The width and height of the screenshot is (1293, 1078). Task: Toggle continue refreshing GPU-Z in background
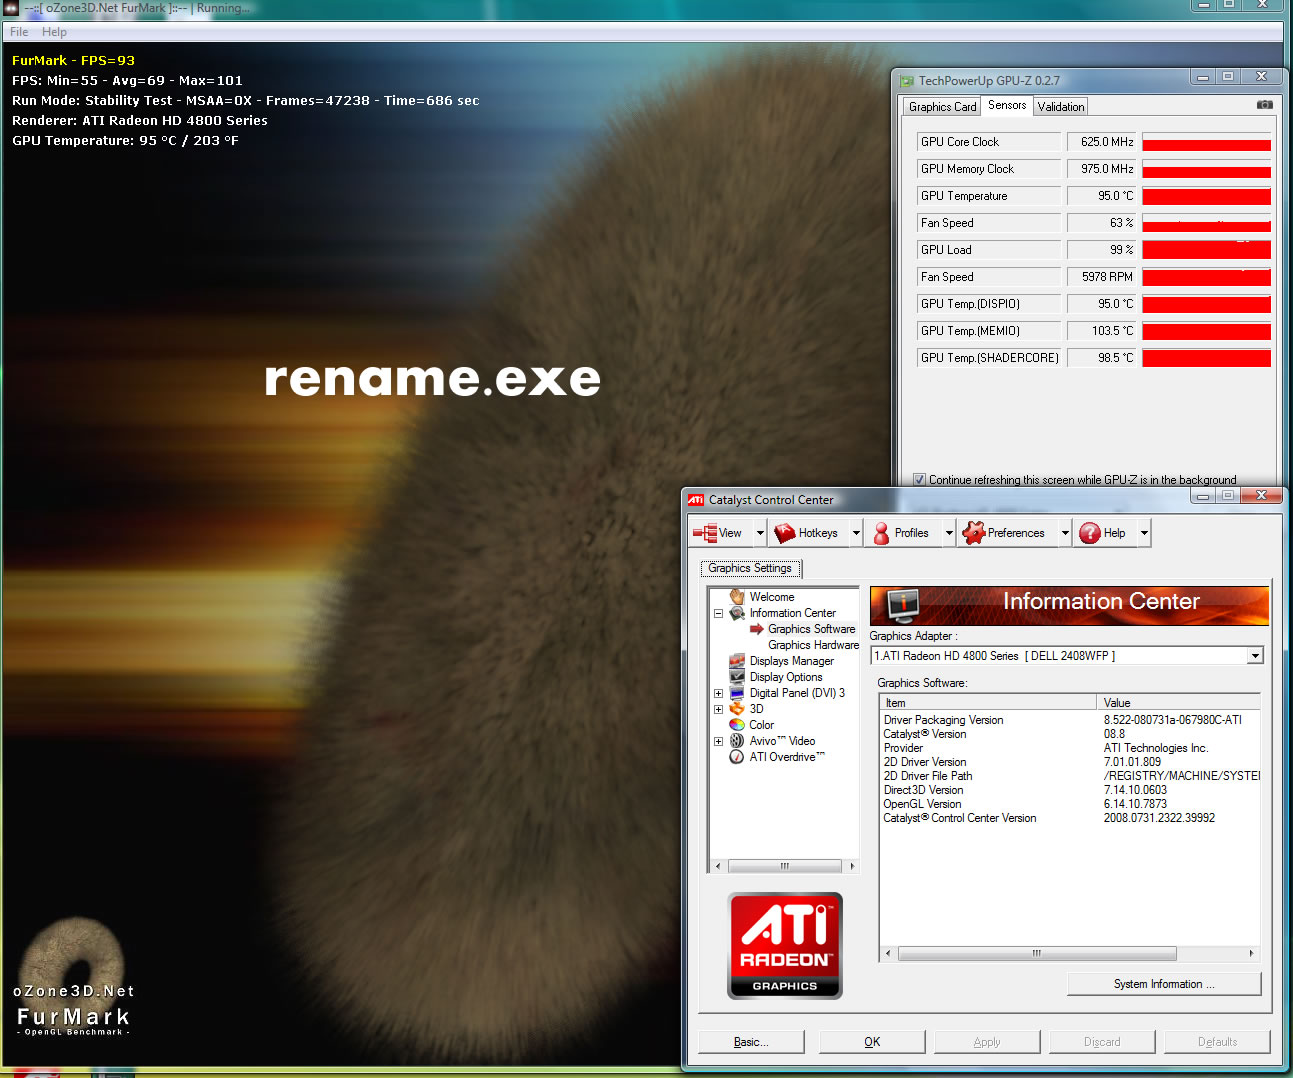(x=920, y=480)
